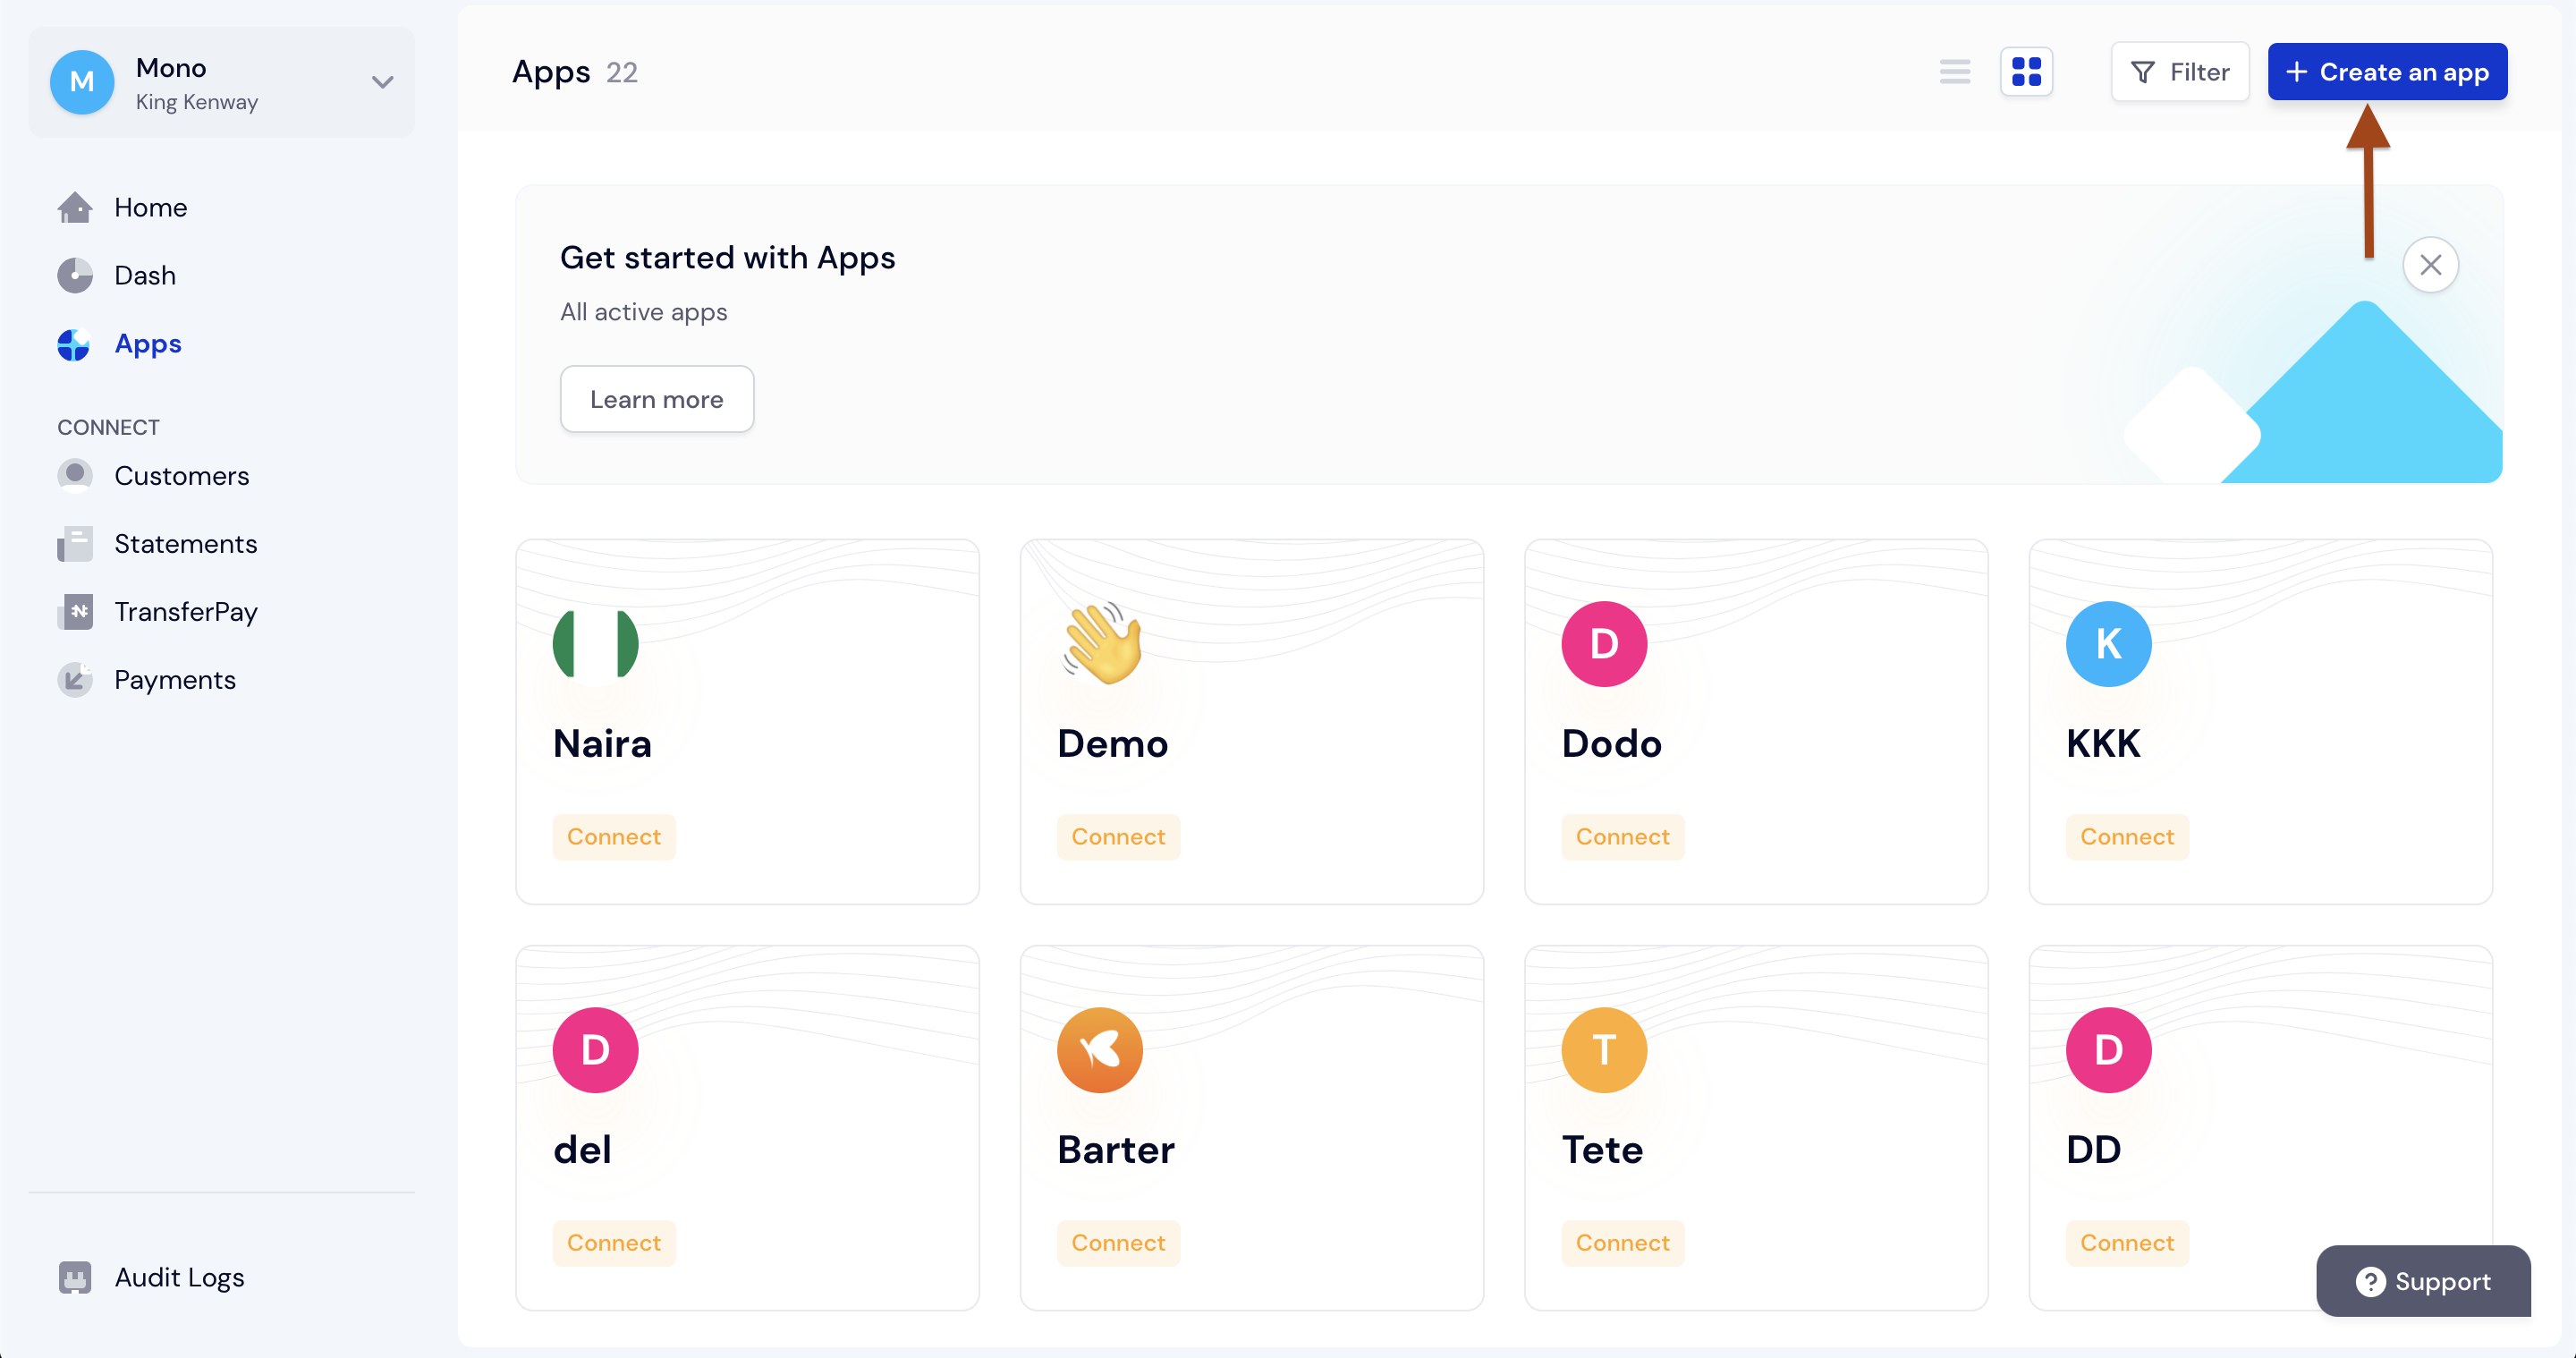Switch to grid view layout
Screen dimensions: 2576x1358
point(2026,72)
